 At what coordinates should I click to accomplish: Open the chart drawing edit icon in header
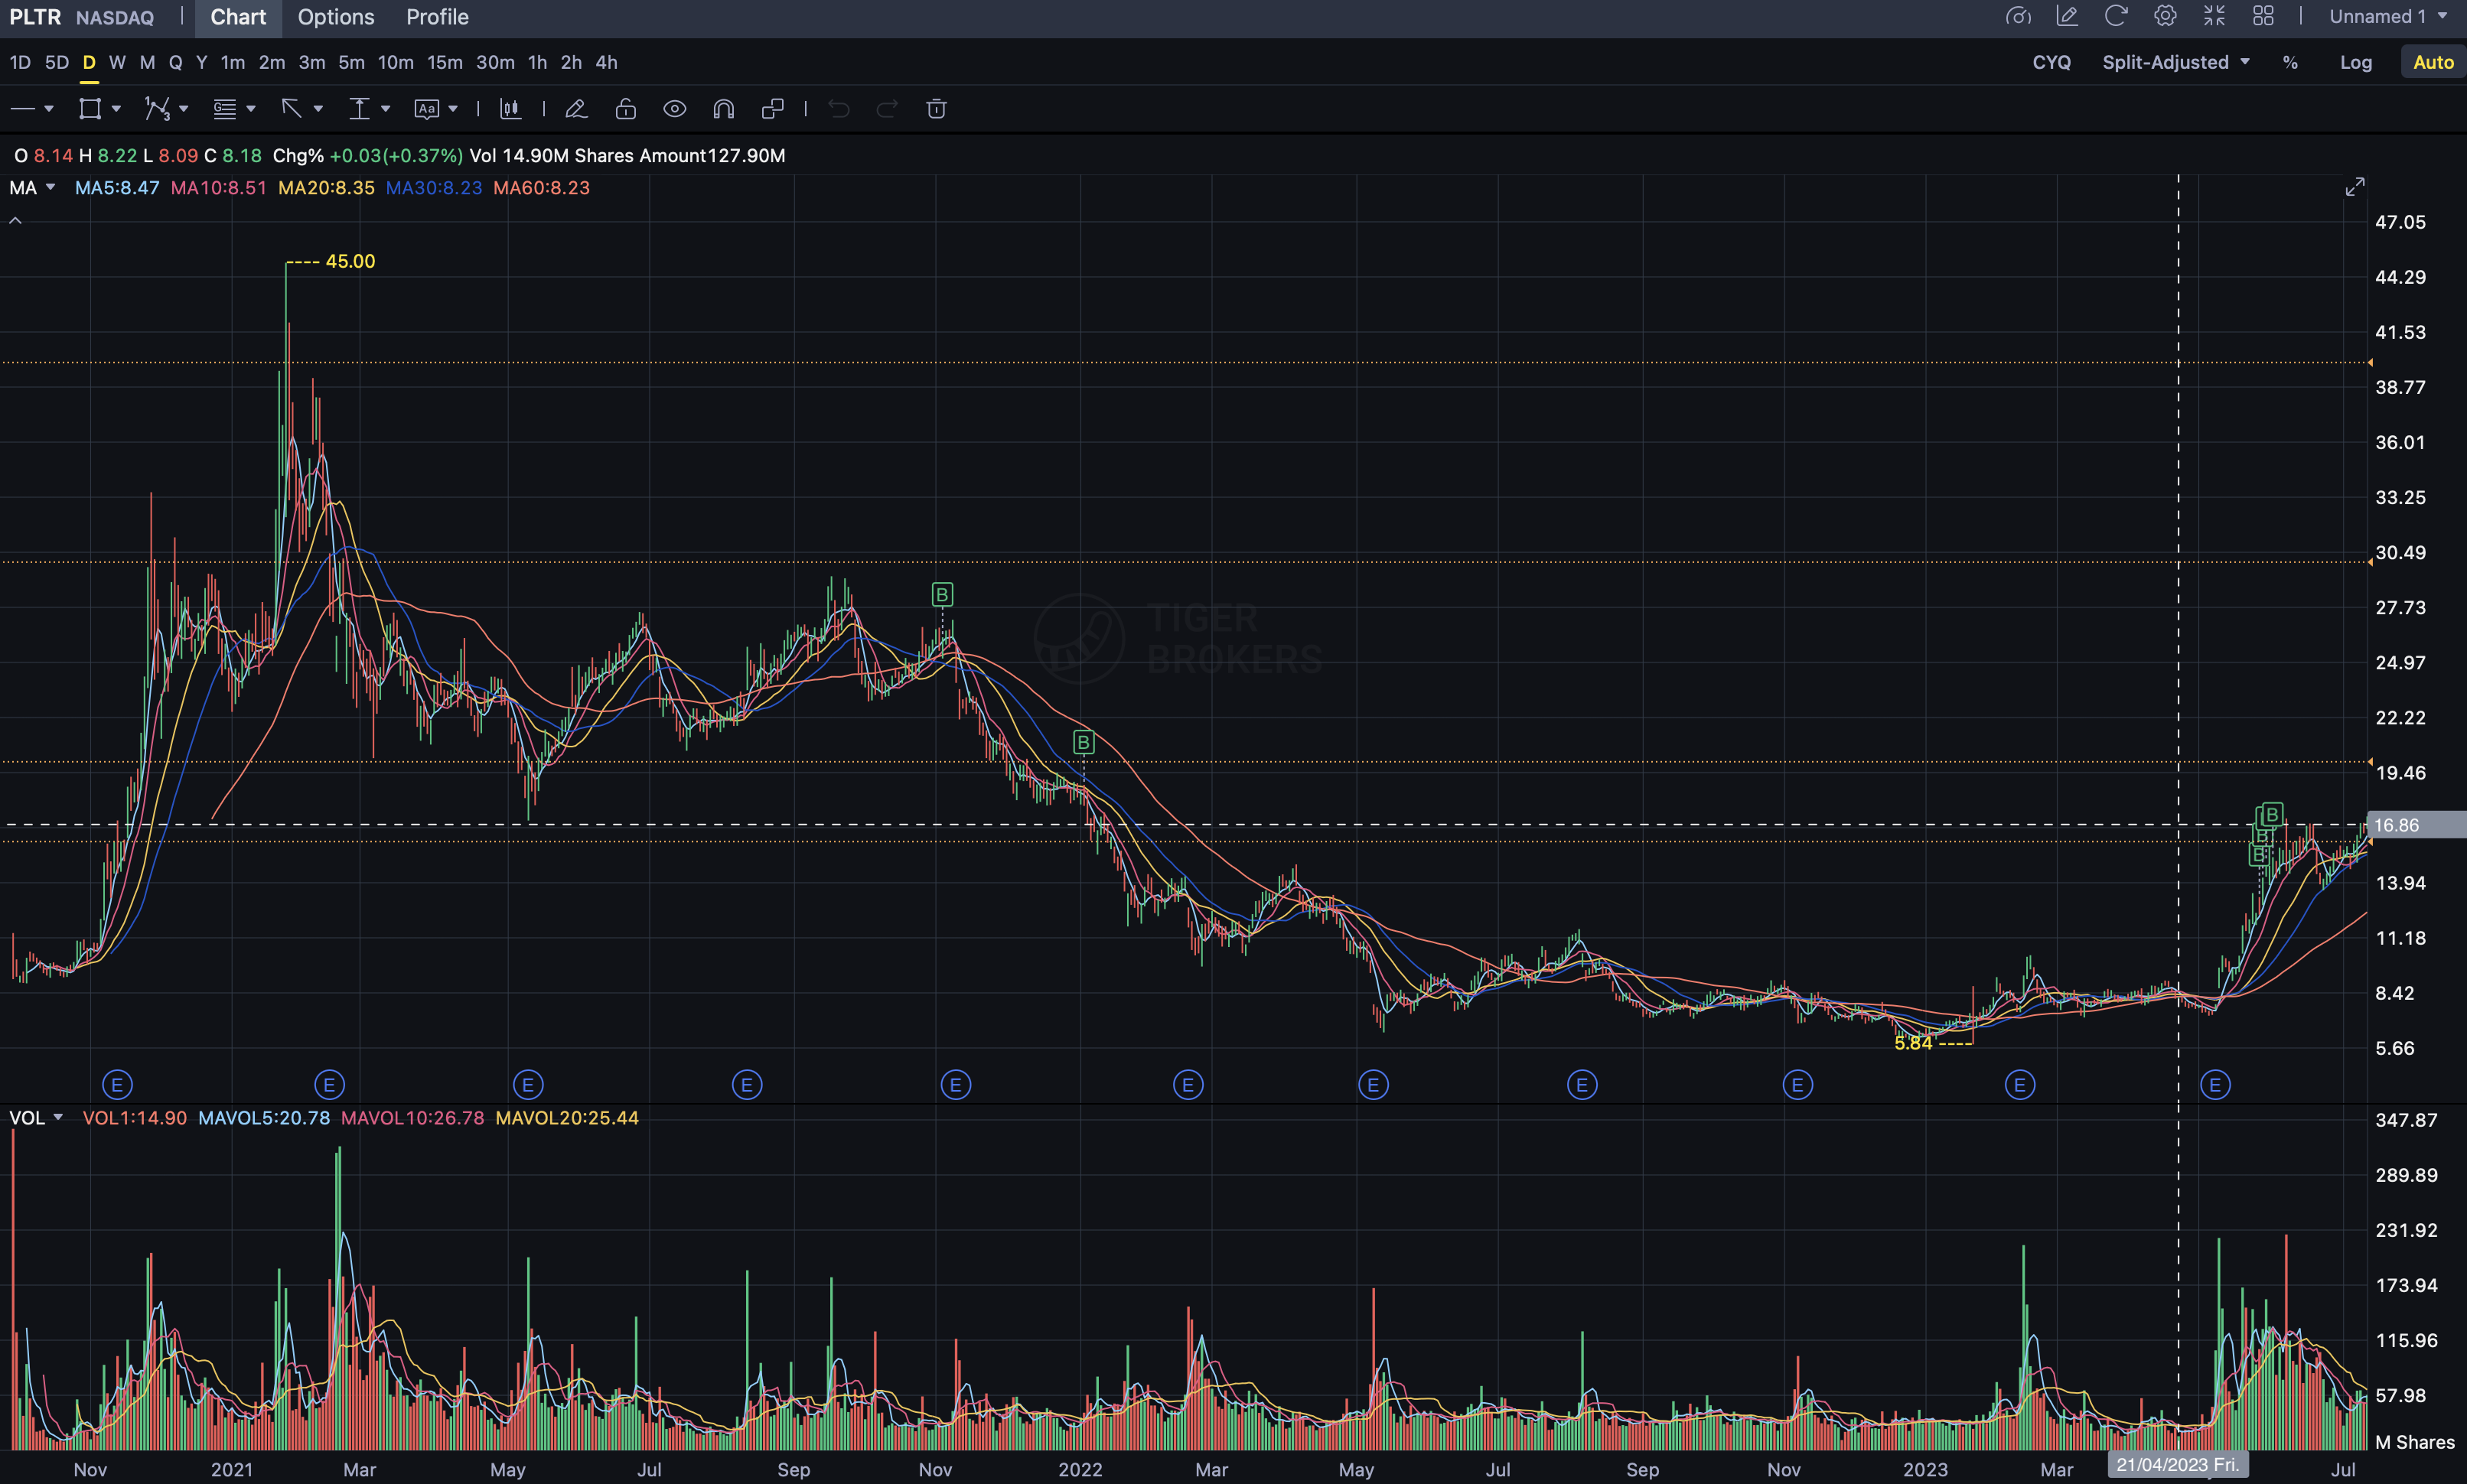[2067, 16]
